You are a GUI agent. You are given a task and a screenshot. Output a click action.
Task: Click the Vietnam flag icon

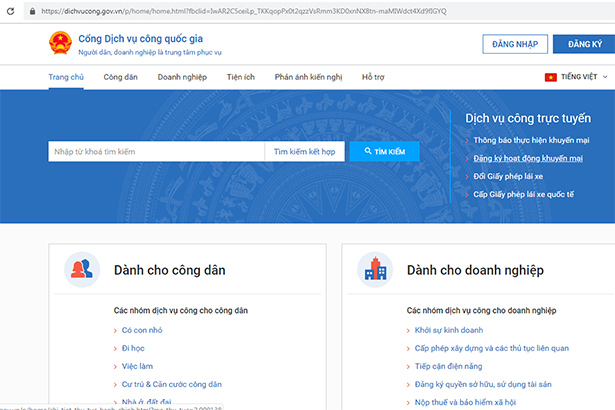point(550,77)
